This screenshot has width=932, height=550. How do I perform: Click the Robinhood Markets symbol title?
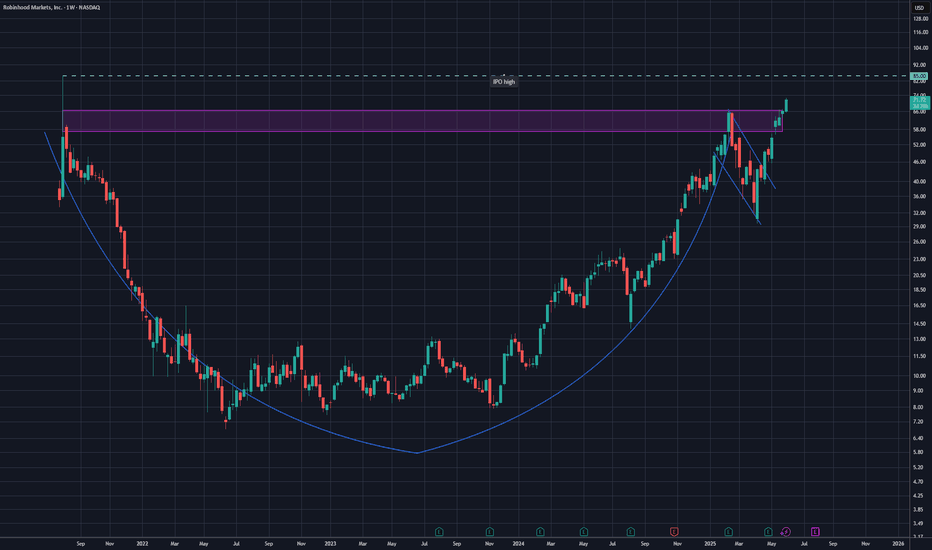tap(52, 8)
